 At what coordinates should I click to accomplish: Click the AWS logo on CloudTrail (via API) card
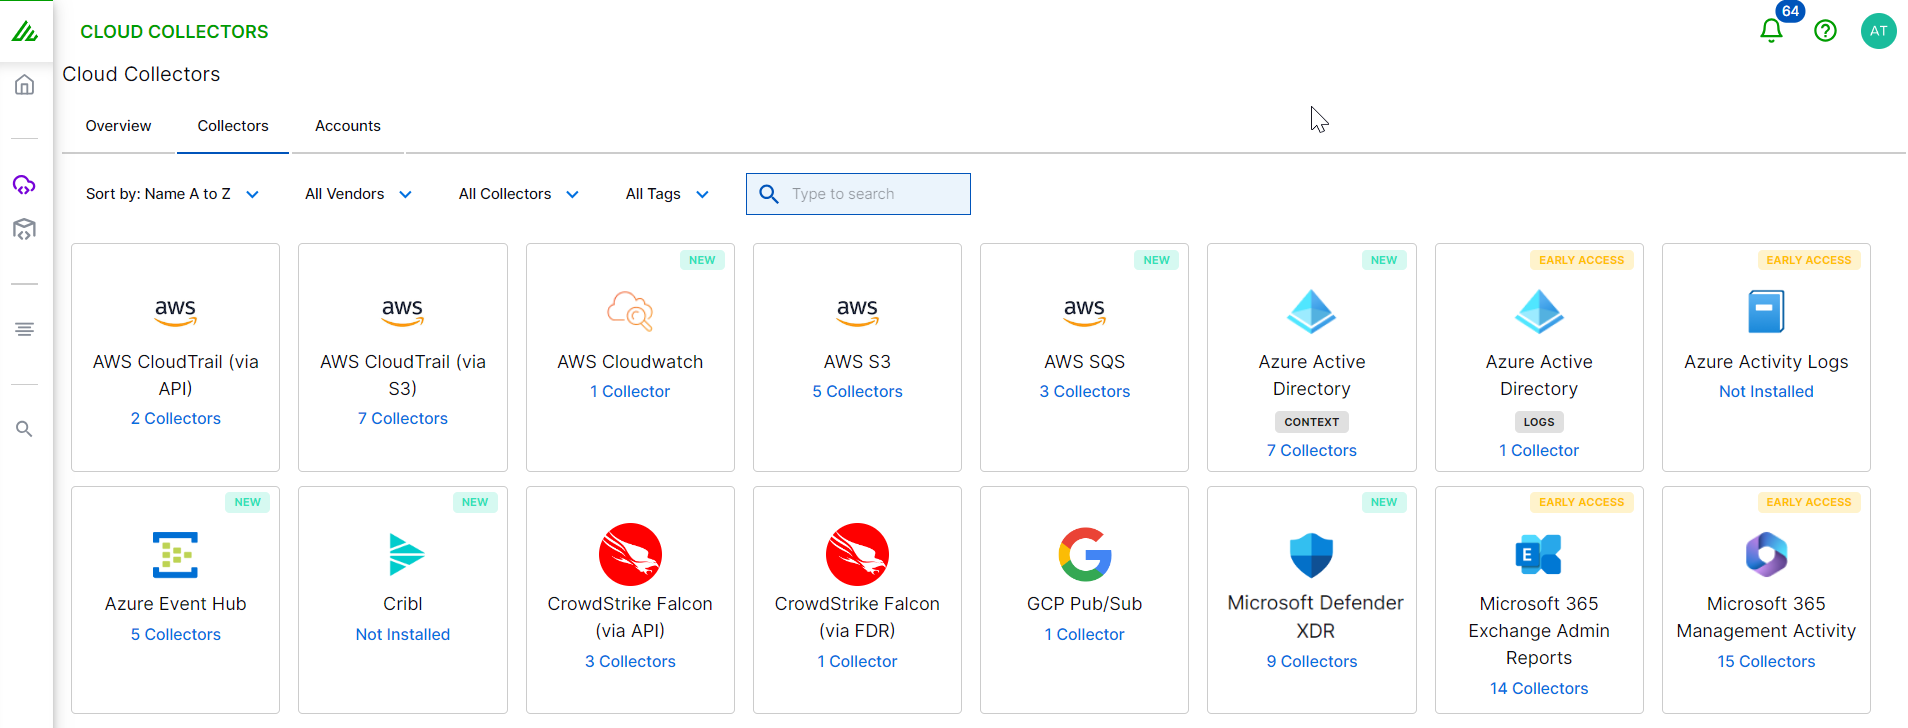coord(176,312)
